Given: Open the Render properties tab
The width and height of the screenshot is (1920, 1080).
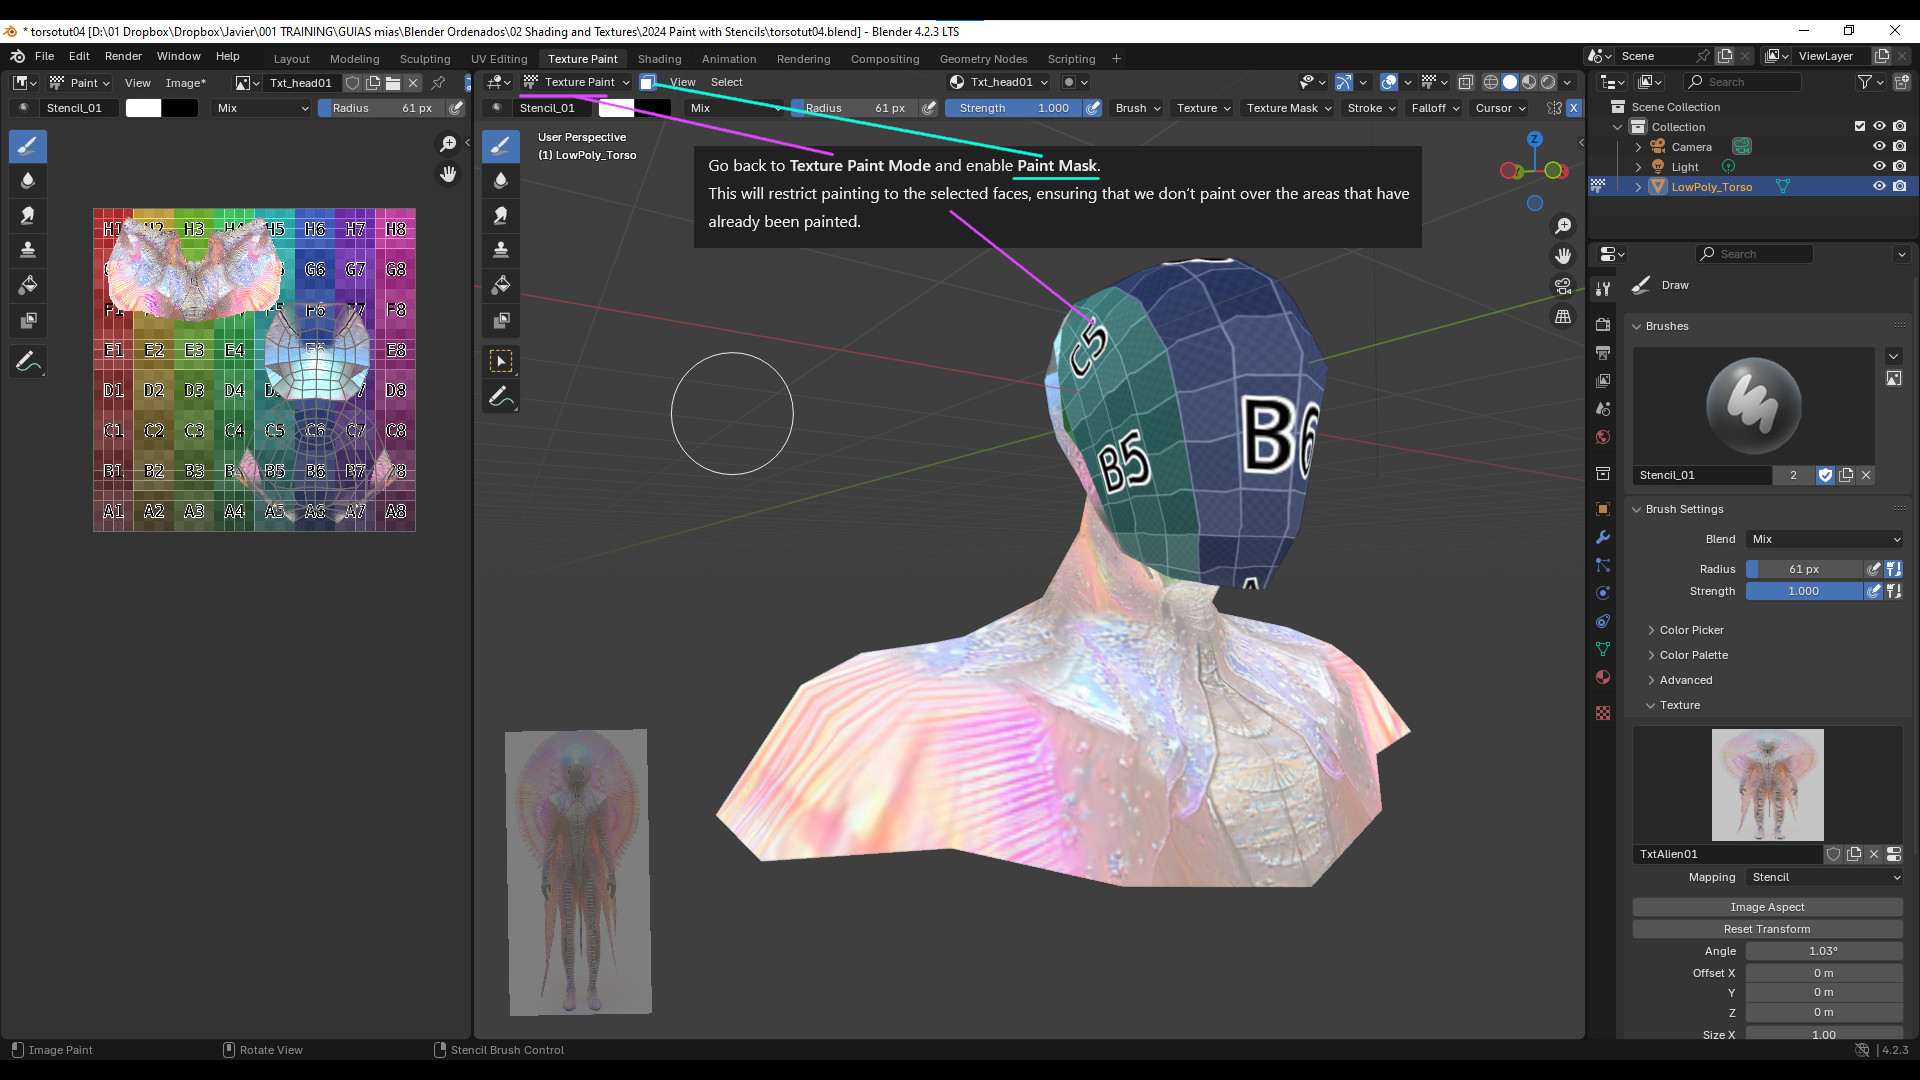Looking at the screenshot, I should click(1603, 325).
